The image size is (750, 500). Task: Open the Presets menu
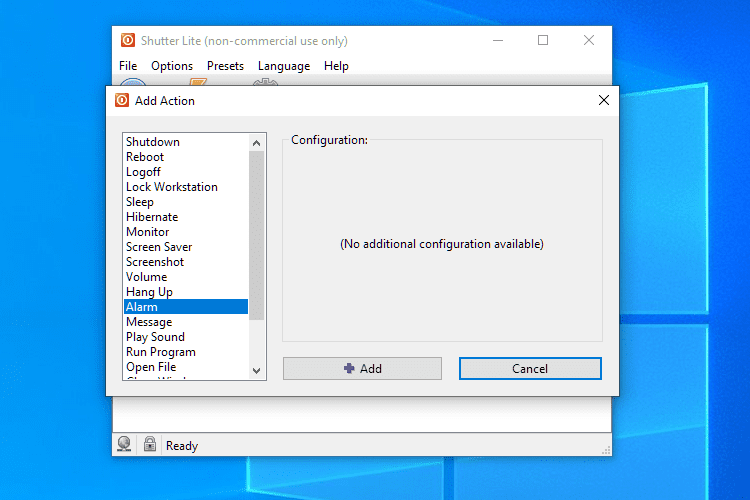(x=225, y=66)
